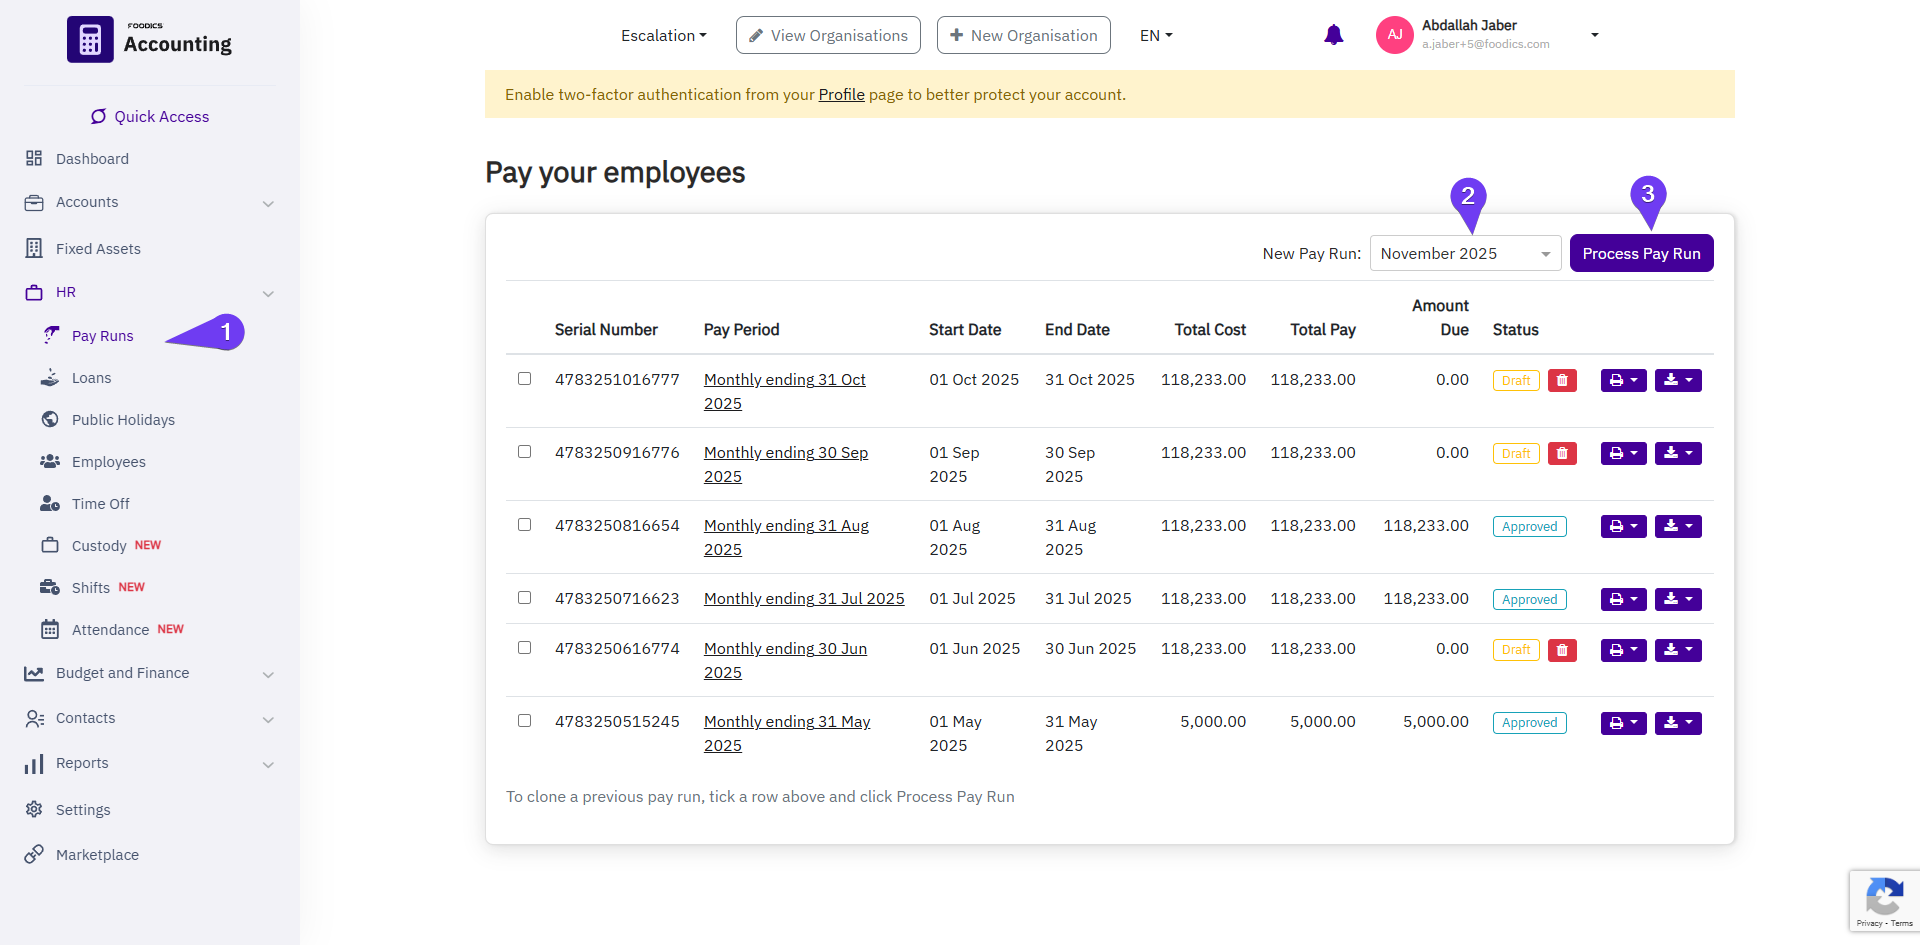Image resolution: width=1920 pixels, height=945 pixels.
Task: Check the May 2025 pay run row
Action: point(524,721)
